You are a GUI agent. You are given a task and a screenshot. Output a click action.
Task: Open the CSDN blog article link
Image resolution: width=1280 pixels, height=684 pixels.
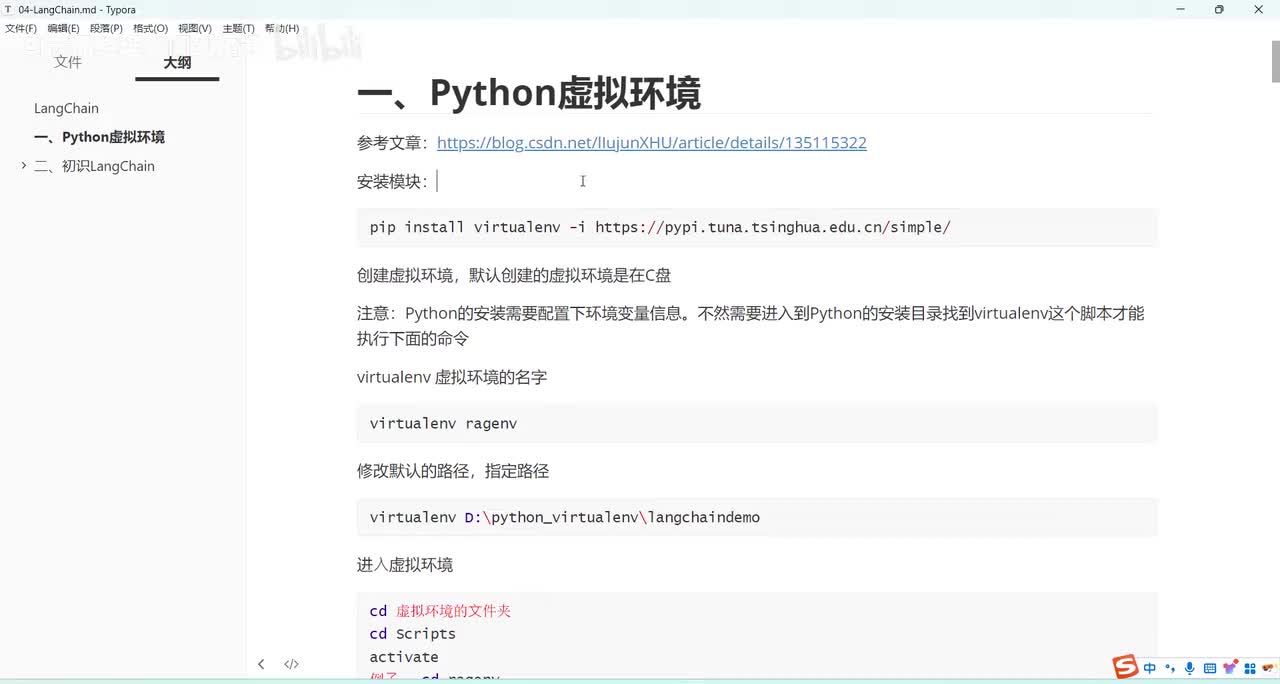651,142
